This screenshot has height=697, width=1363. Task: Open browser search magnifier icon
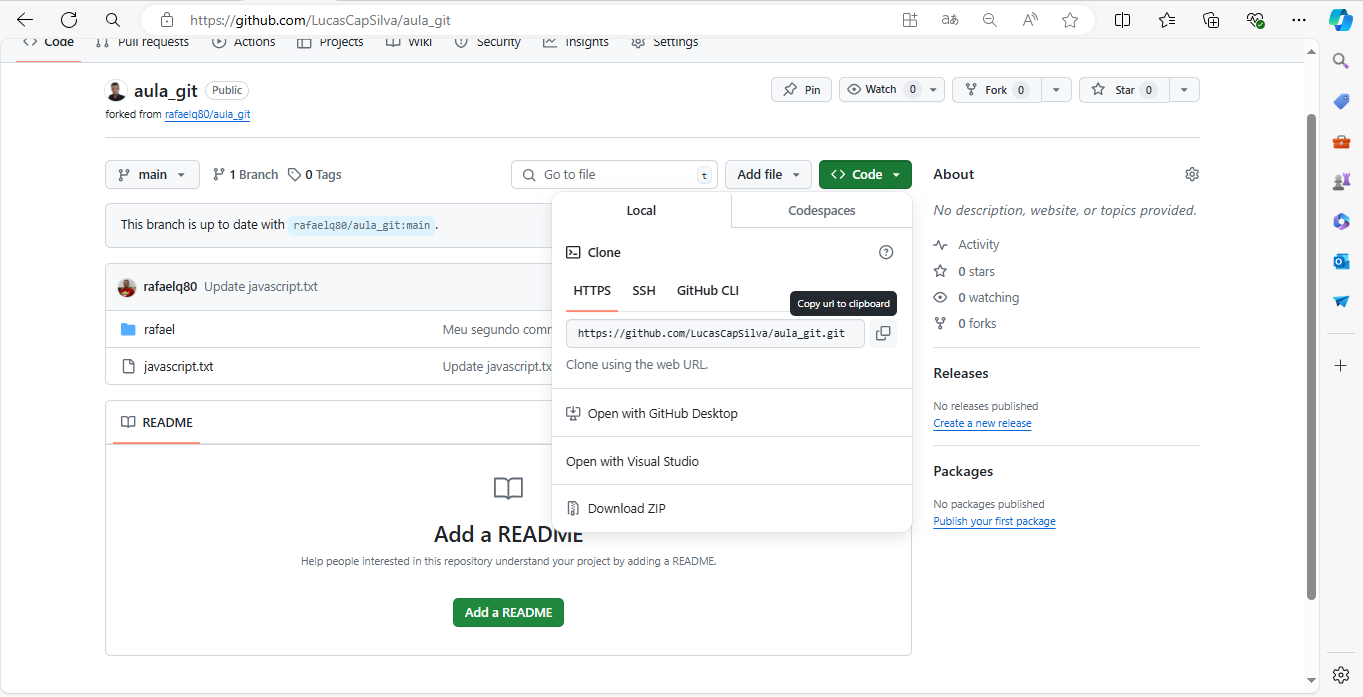coord(113,20)
